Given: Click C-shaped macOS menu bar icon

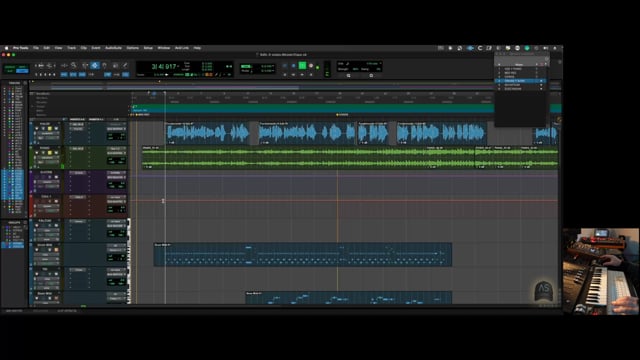Looking at the screenshot, I should (480, 48).
